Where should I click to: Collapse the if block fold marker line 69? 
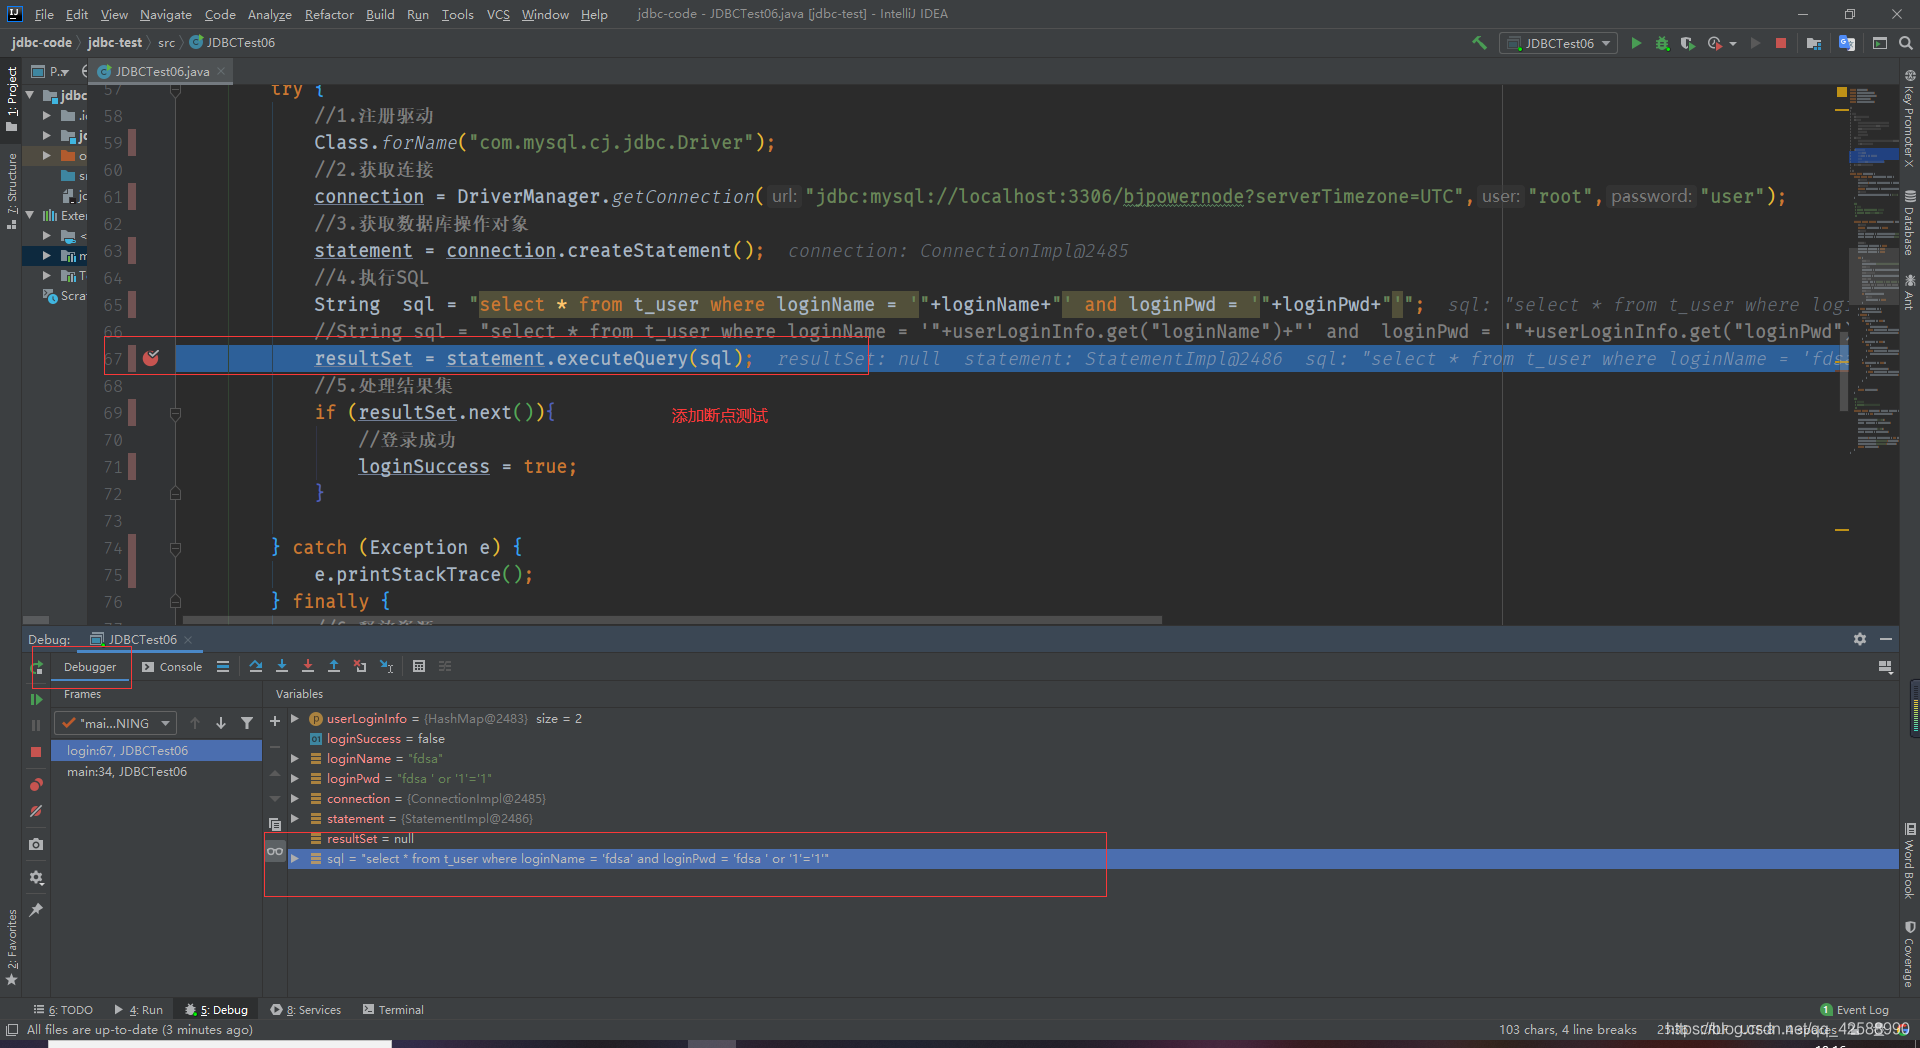tap(175, 413)
